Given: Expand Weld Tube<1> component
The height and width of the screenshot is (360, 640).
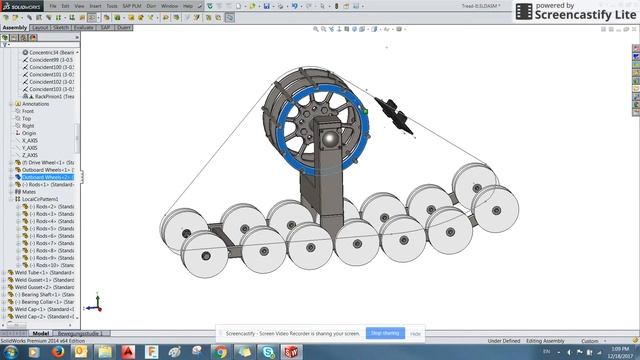Looking at the screenshot, I should pyautogui.click(x=4, y=273).
